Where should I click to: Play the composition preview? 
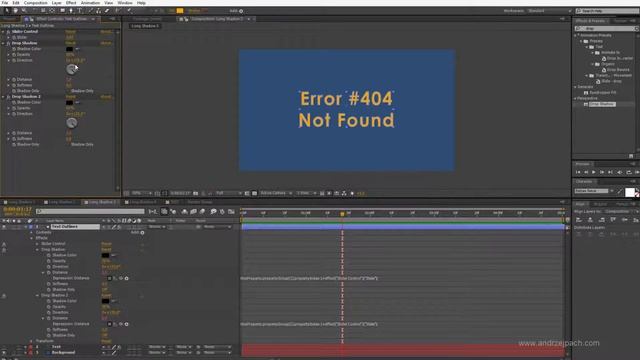tap(594, 172)
